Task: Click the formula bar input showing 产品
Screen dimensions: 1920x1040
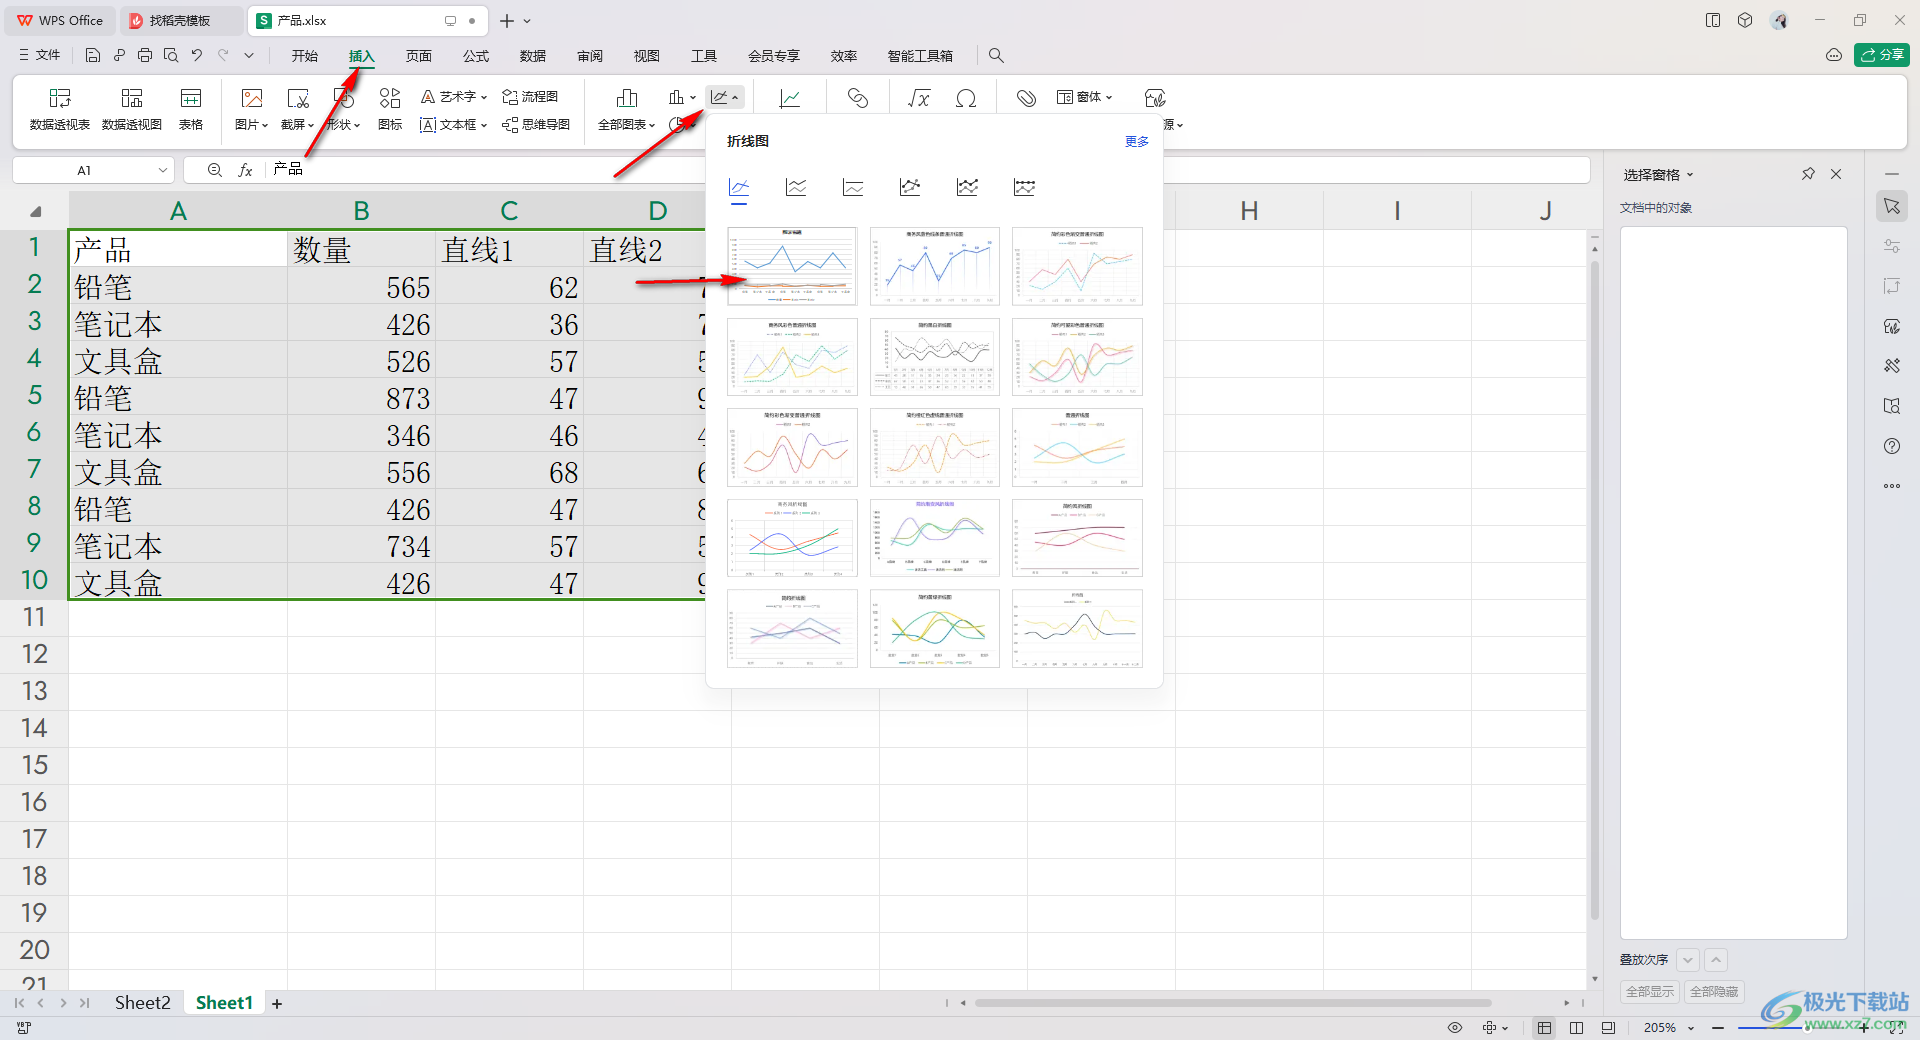Action: [930, 170]
